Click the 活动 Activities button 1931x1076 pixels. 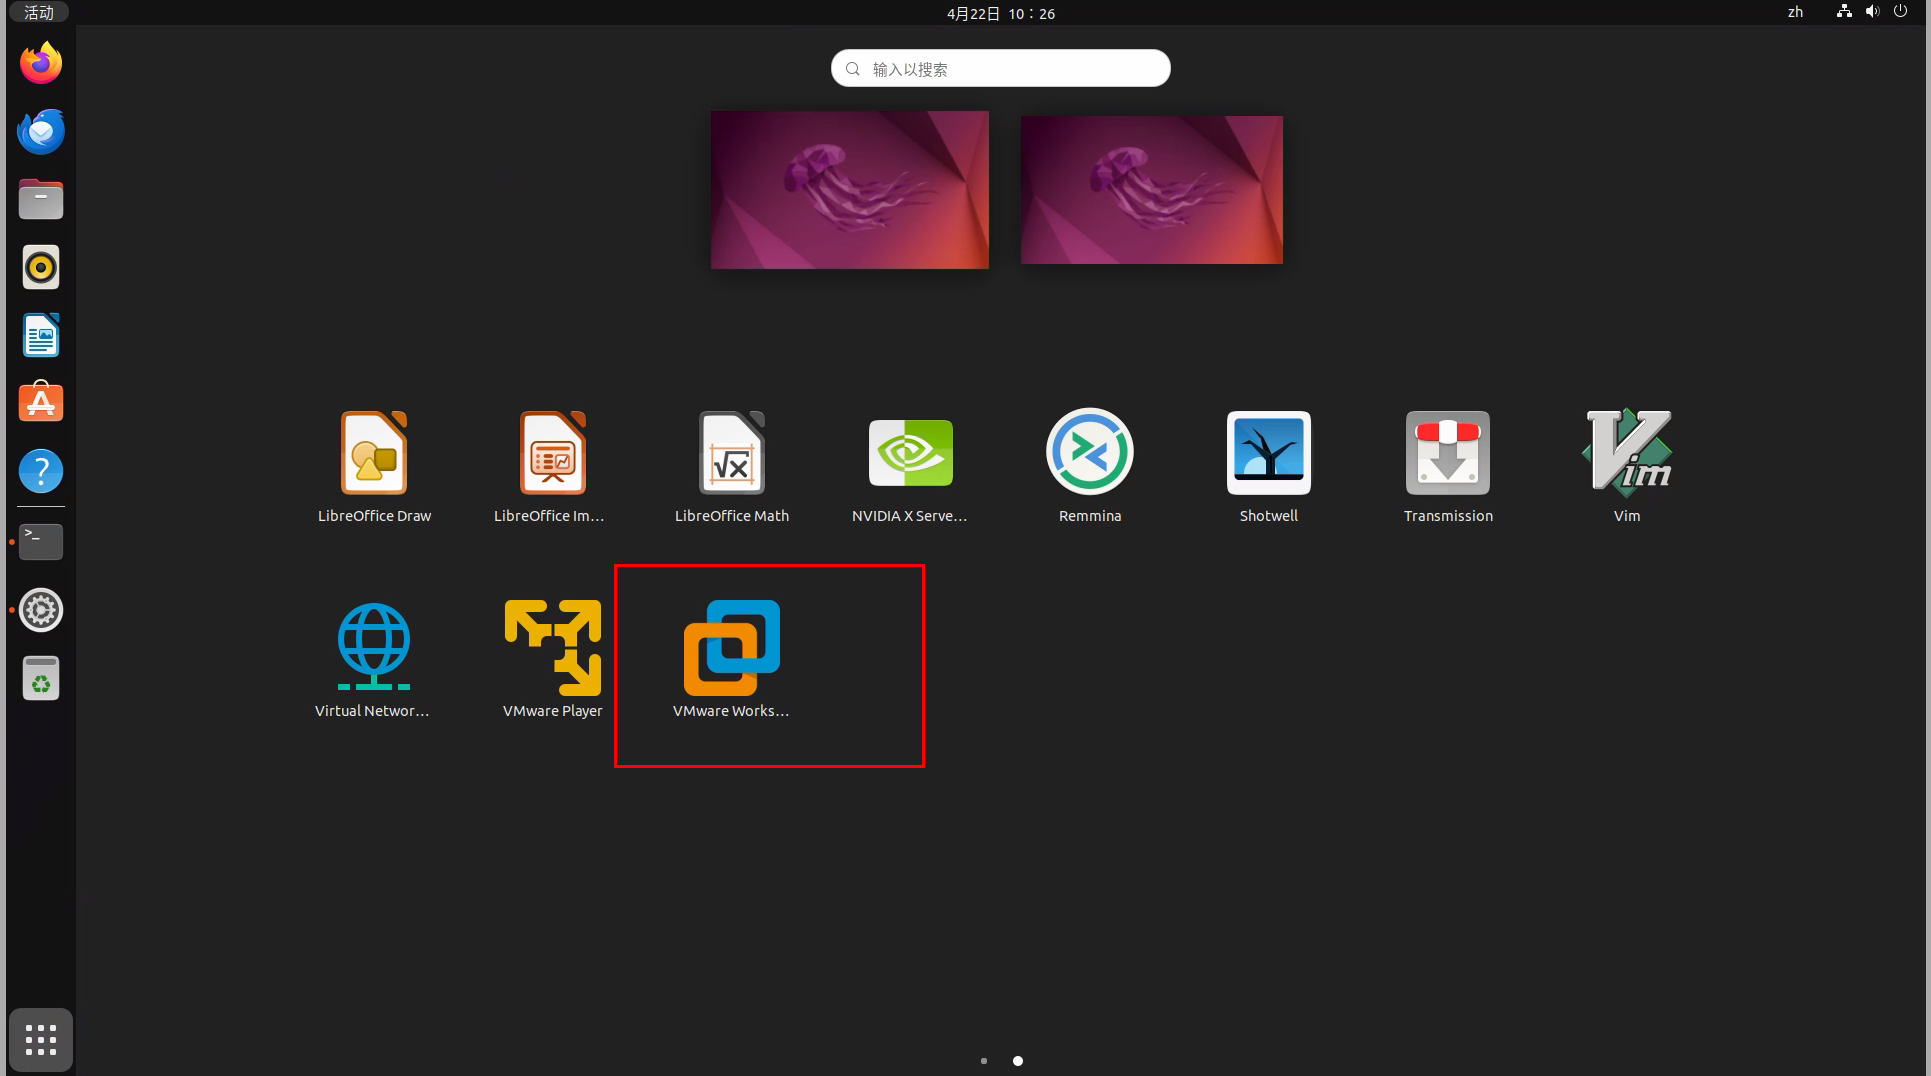(39, 12)
